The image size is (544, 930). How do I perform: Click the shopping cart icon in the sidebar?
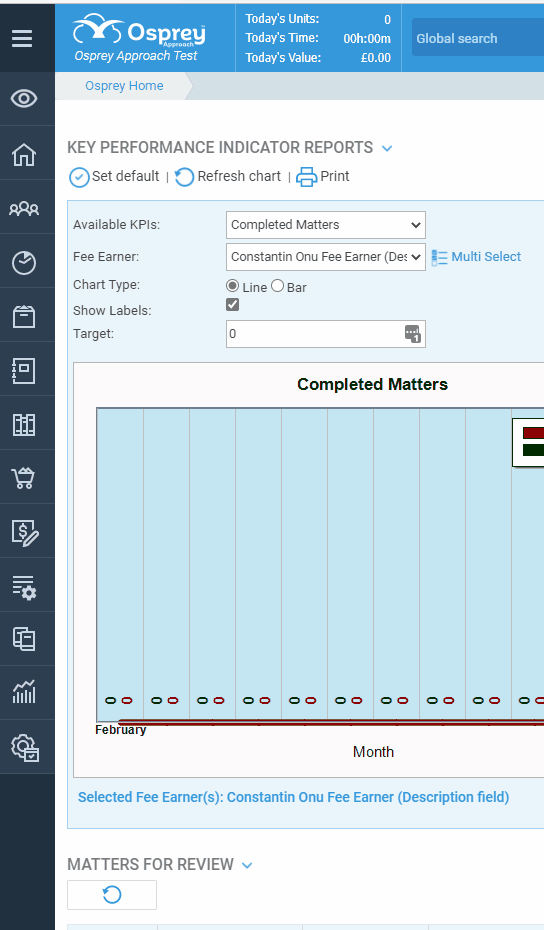(24, 477)
